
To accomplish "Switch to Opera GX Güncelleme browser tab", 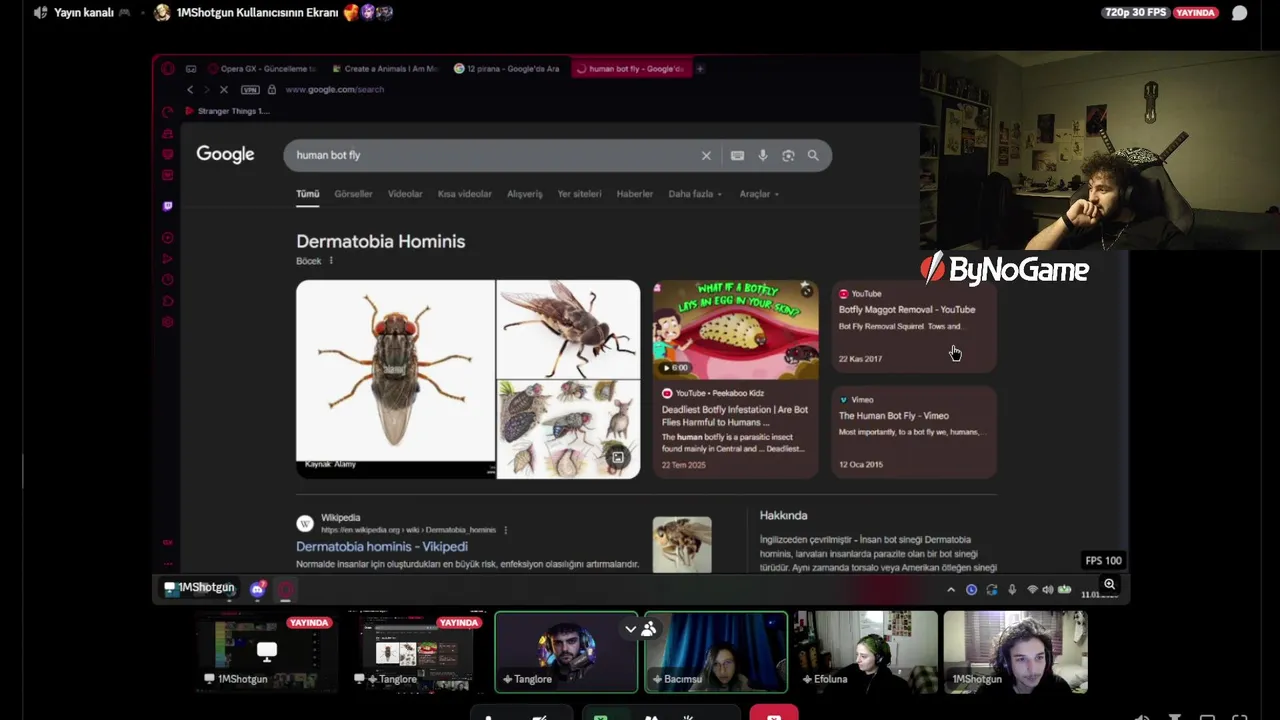I will [x=263, y=69].
